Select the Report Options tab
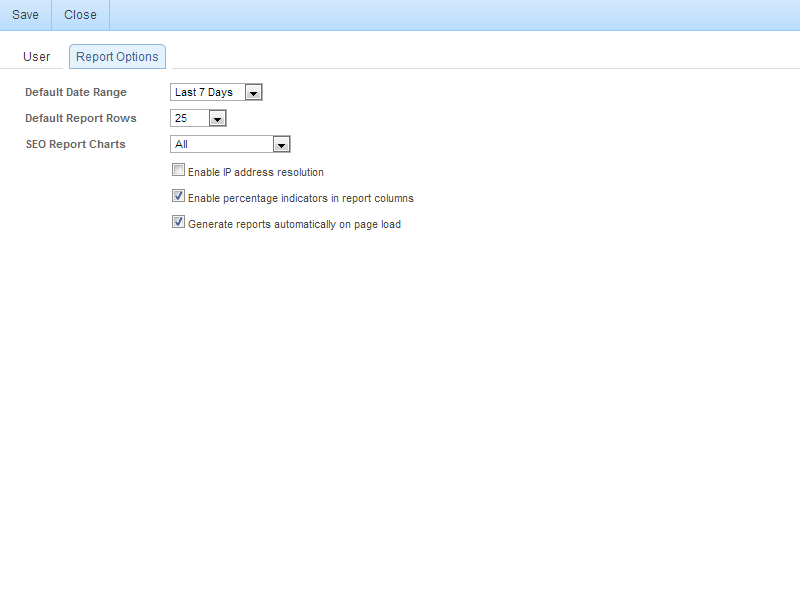Screen dimensions: 800x600 click(117, 57)
